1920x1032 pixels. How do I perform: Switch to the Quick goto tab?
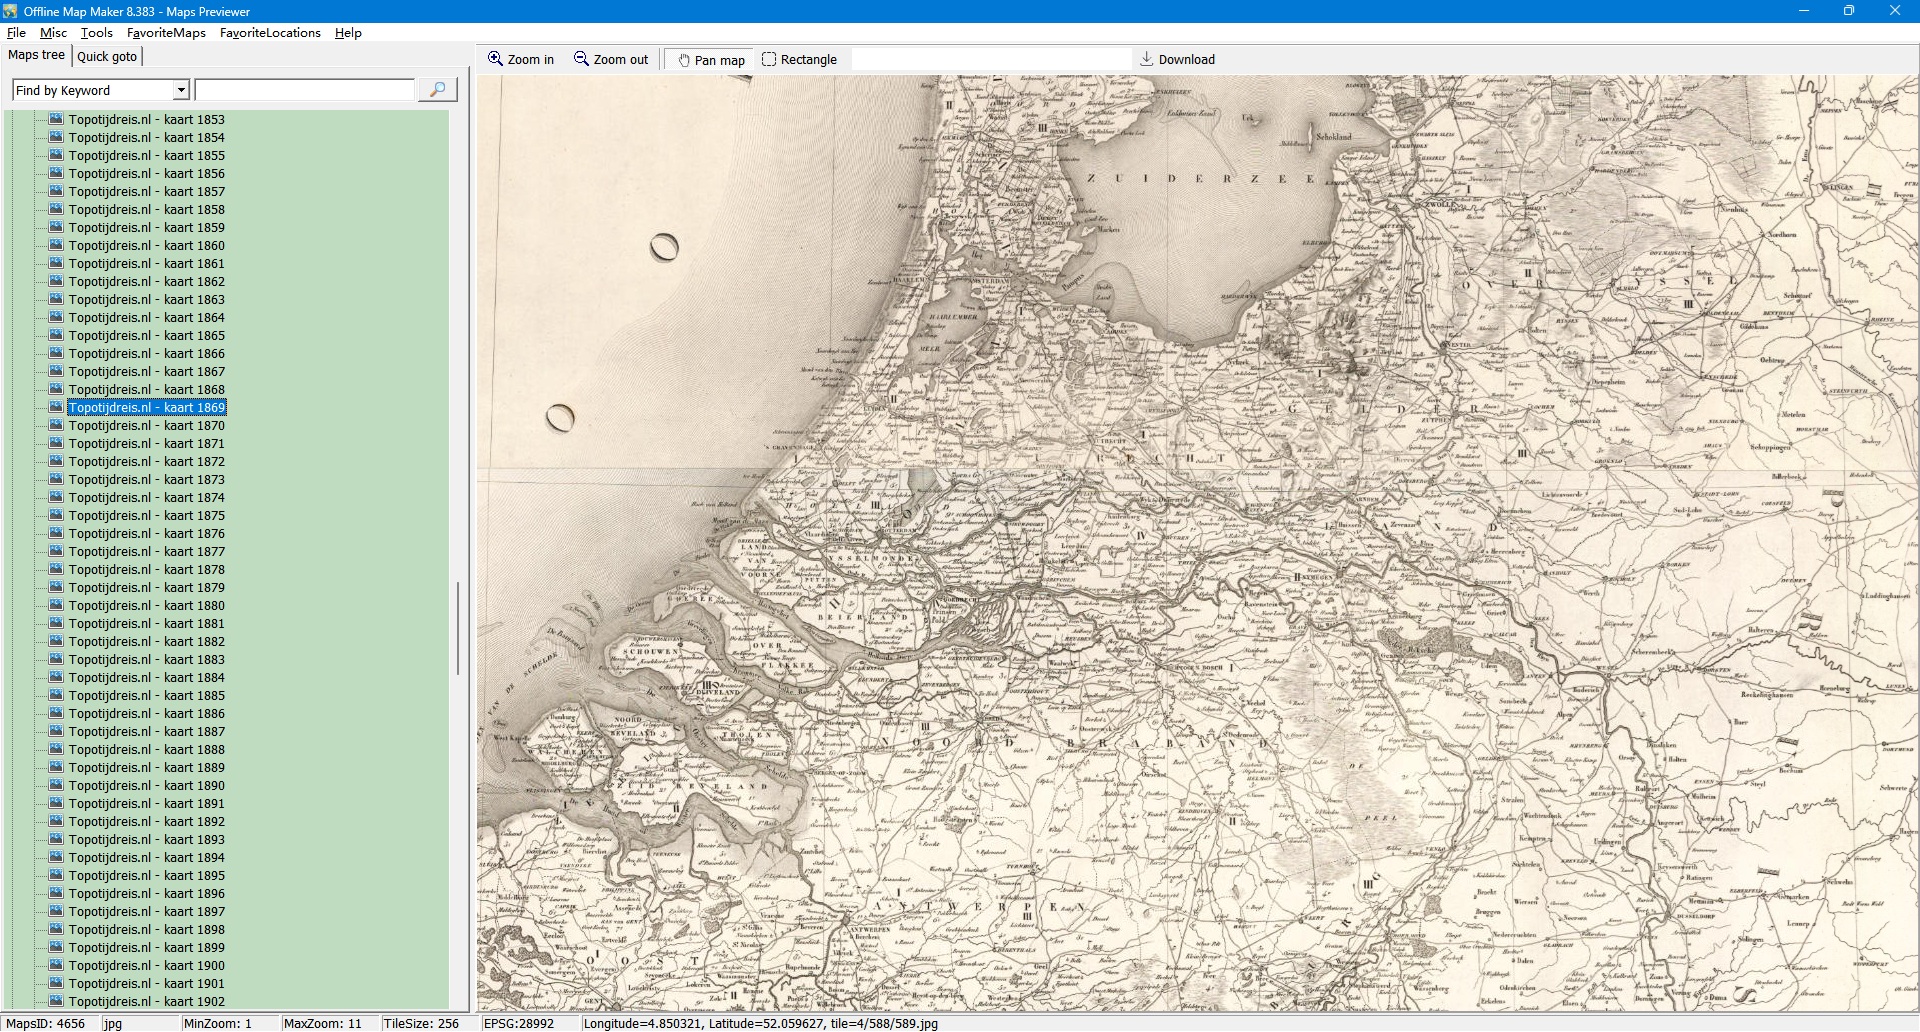(107, 57)
